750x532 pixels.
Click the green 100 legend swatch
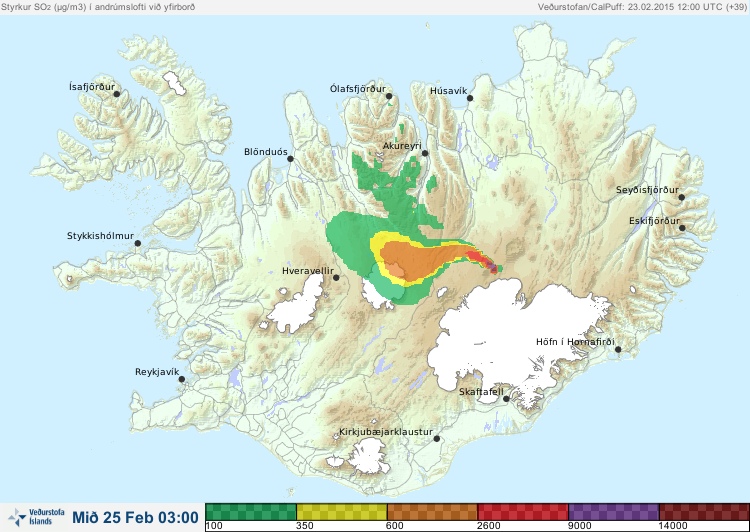pos(251,512)
